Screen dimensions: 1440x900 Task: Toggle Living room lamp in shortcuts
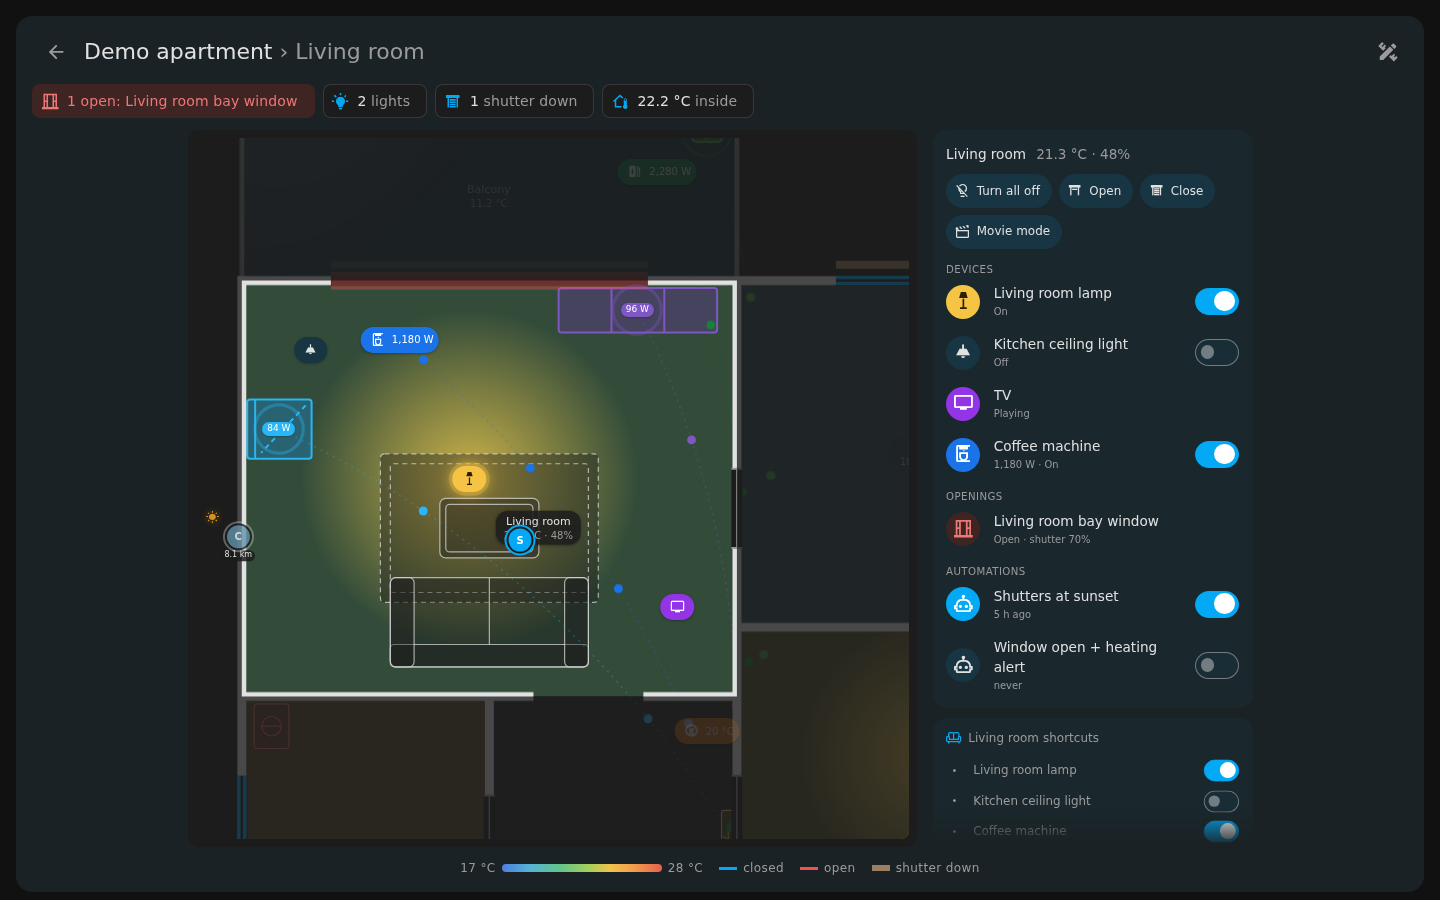pyautogui.click(x=1221, y=770)
